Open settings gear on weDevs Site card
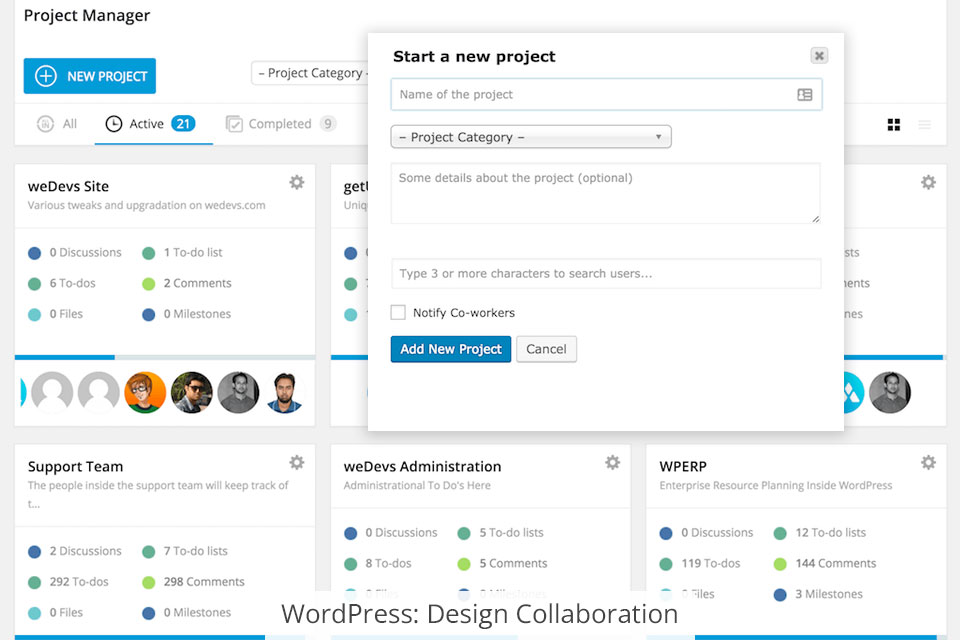The height and width of the screenshot is (640, 960). [297, 183]
